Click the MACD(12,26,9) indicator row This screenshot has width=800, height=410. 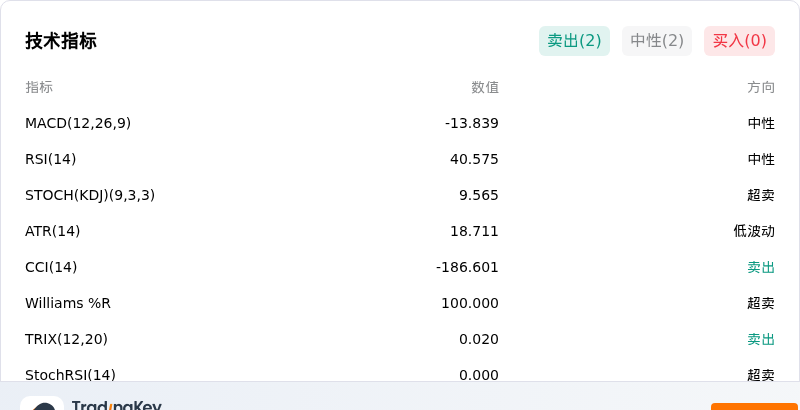pos(400,123)
